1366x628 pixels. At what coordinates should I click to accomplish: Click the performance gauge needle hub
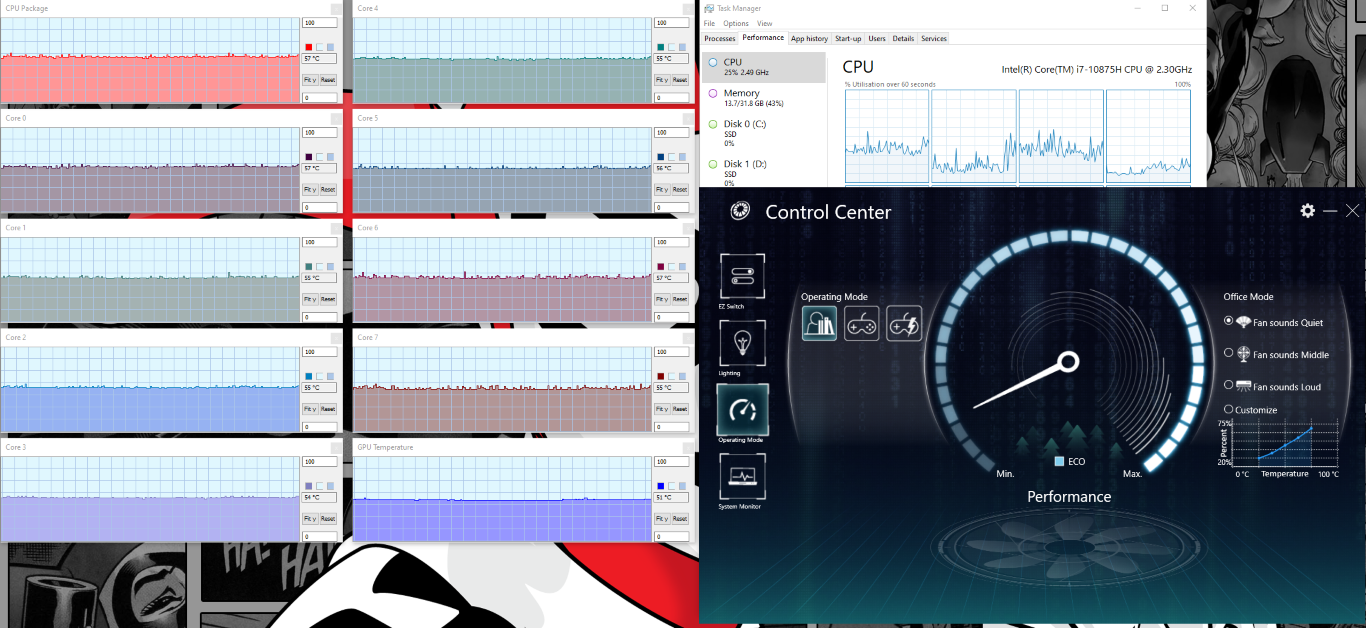pyautogui.click(x=1068, y=361)
